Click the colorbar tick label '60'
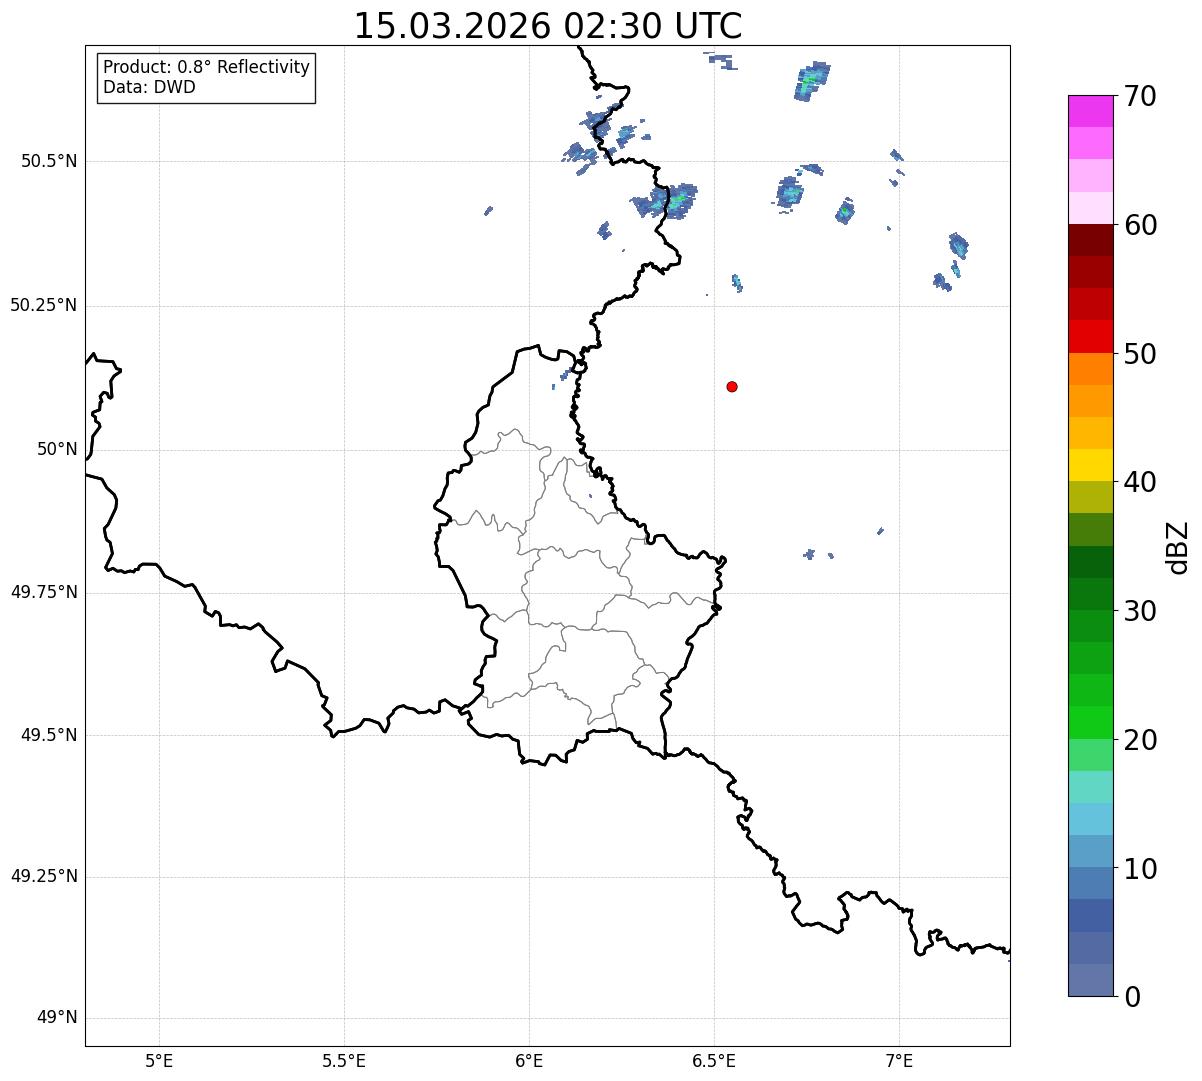1202x1081 pixels. 1141,225
